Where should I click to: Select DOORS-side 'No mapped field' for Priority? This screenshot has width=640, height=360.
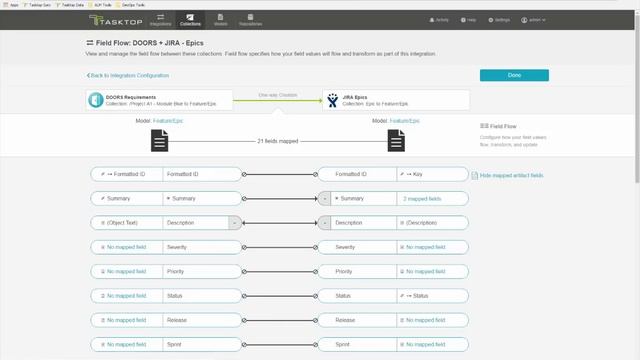[x=127, y=271]
